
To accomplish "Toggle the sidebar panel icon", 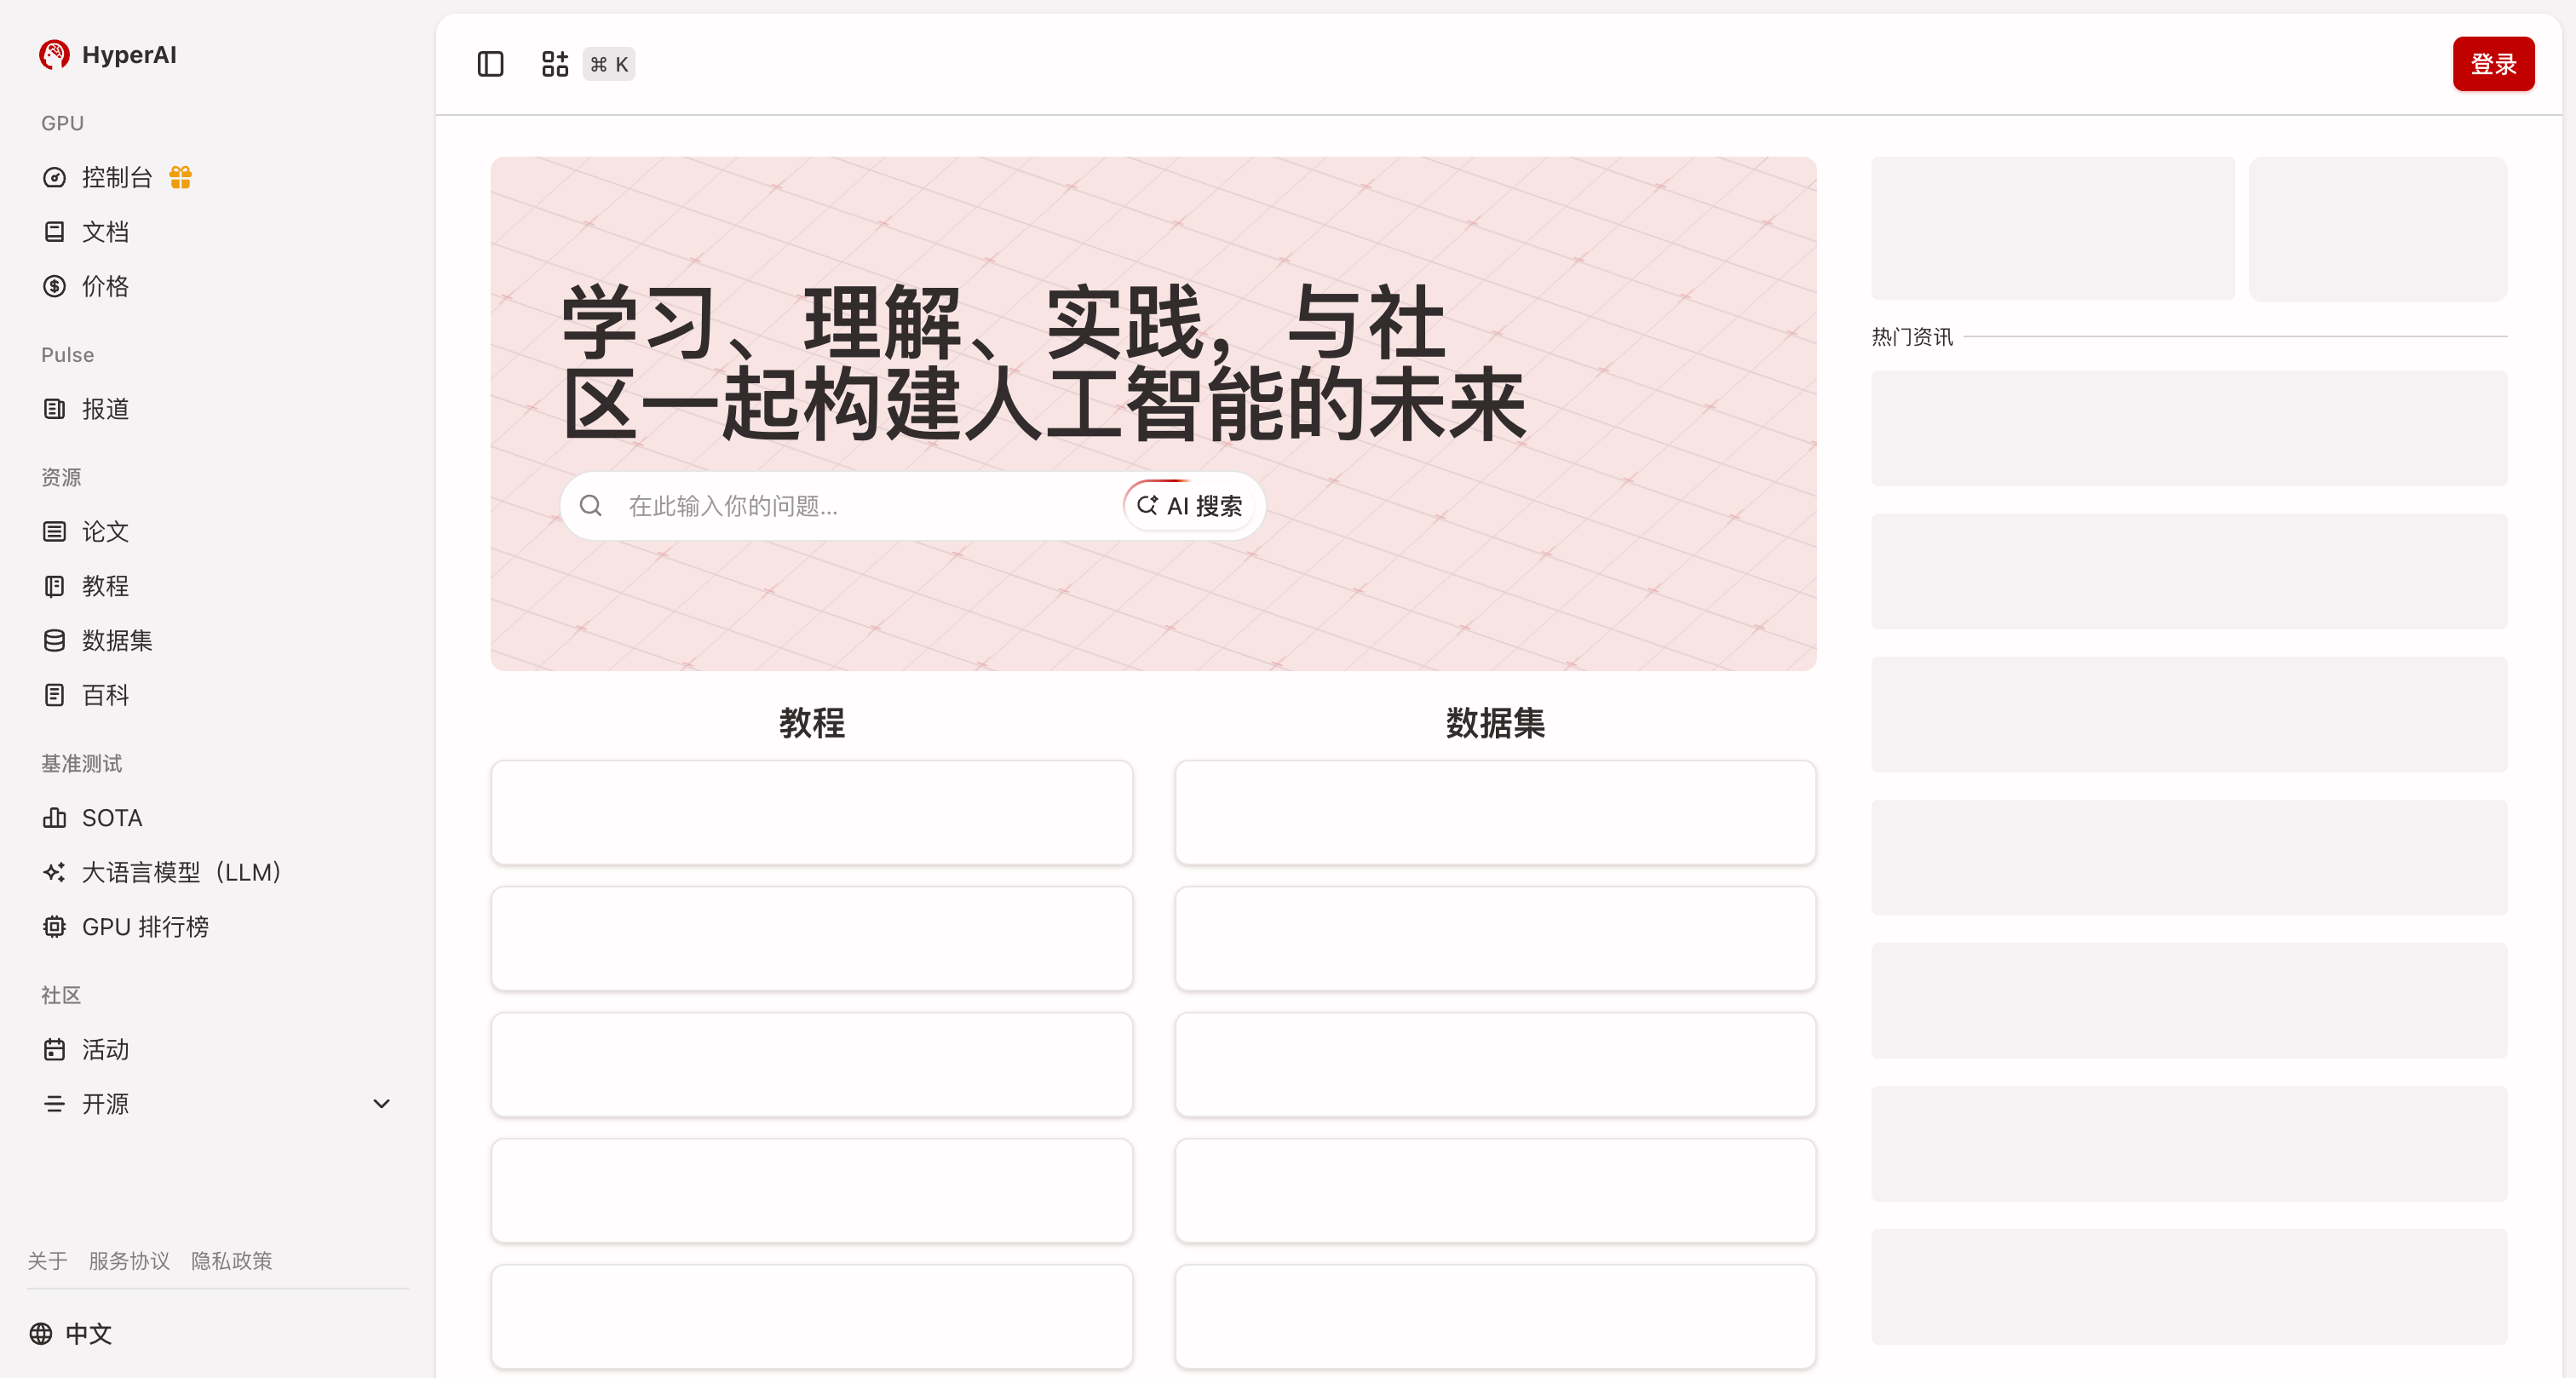I will [x=490, y=64].
